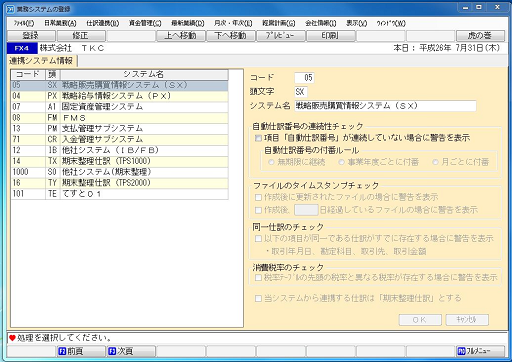Click the days-elapsed input box after 作成後
The height and width of the screenshot is (362, 512).
pyautogui.click(x=306, y=210)
